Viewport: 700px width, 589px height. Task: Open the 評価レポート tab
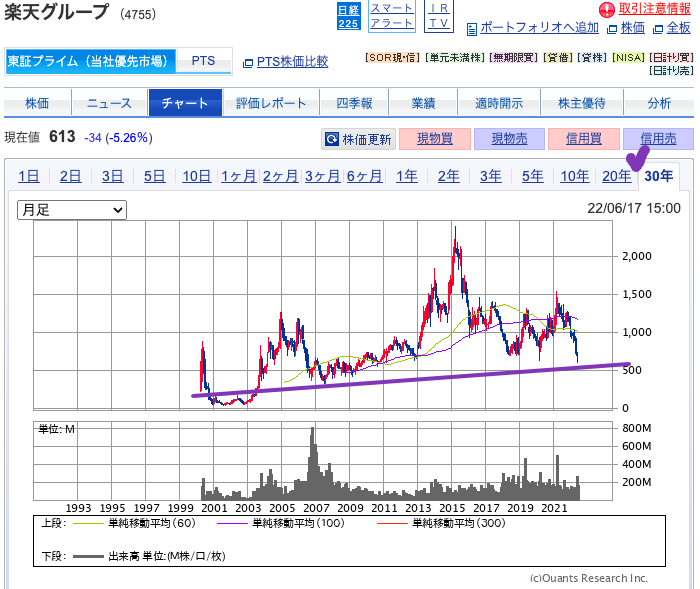pos(271,103)
